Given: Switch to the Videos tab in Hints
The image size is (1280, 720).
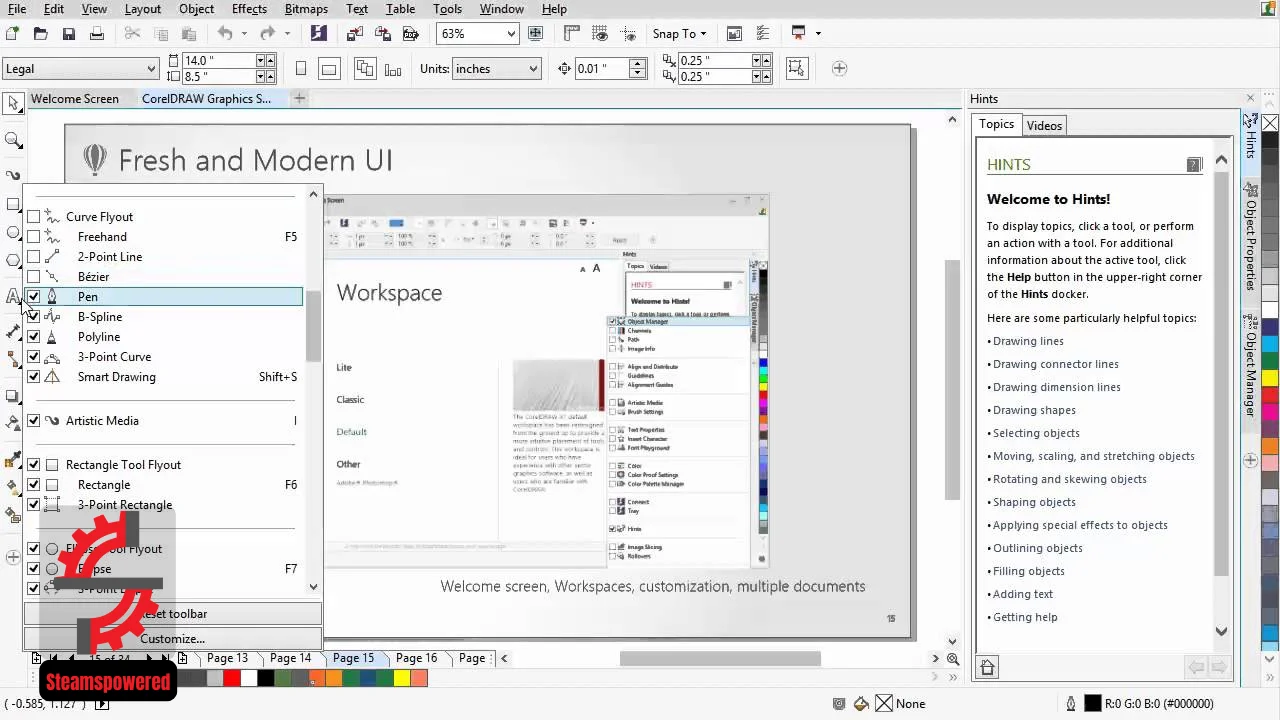Looking at the screenshot, I should [1044, 125].
